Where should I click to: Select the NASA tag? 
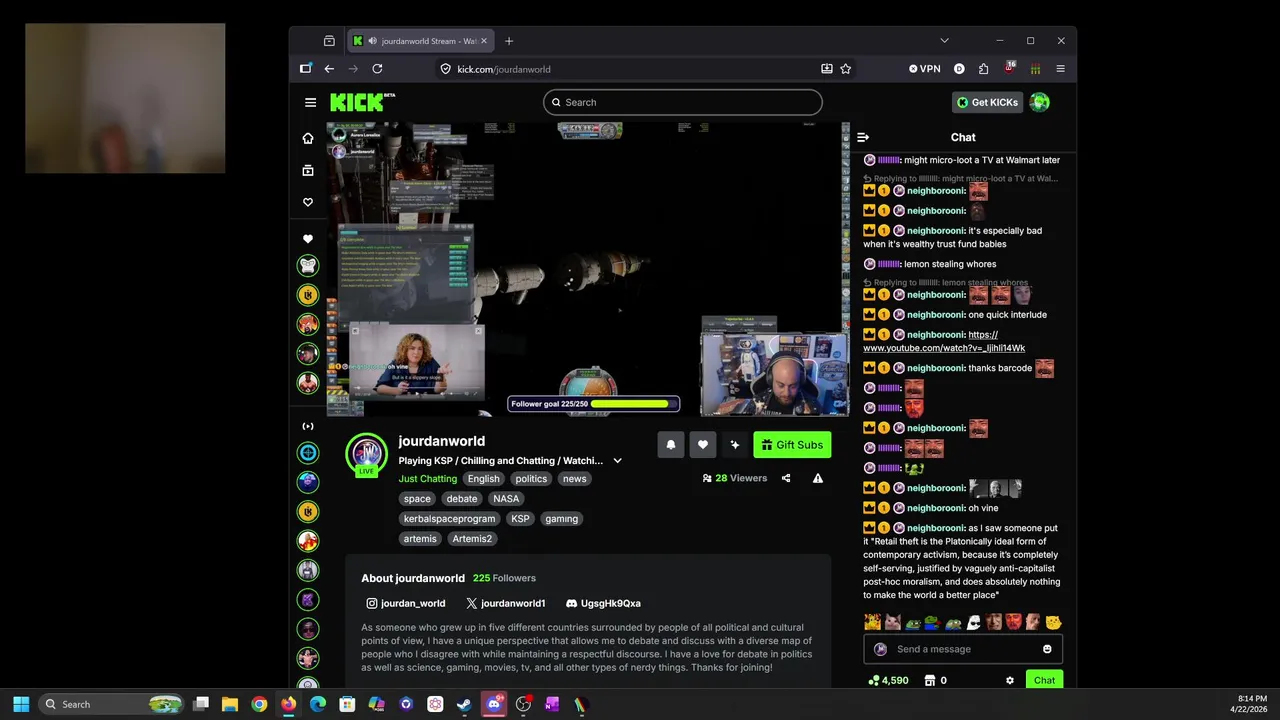(x=506, y=499)
